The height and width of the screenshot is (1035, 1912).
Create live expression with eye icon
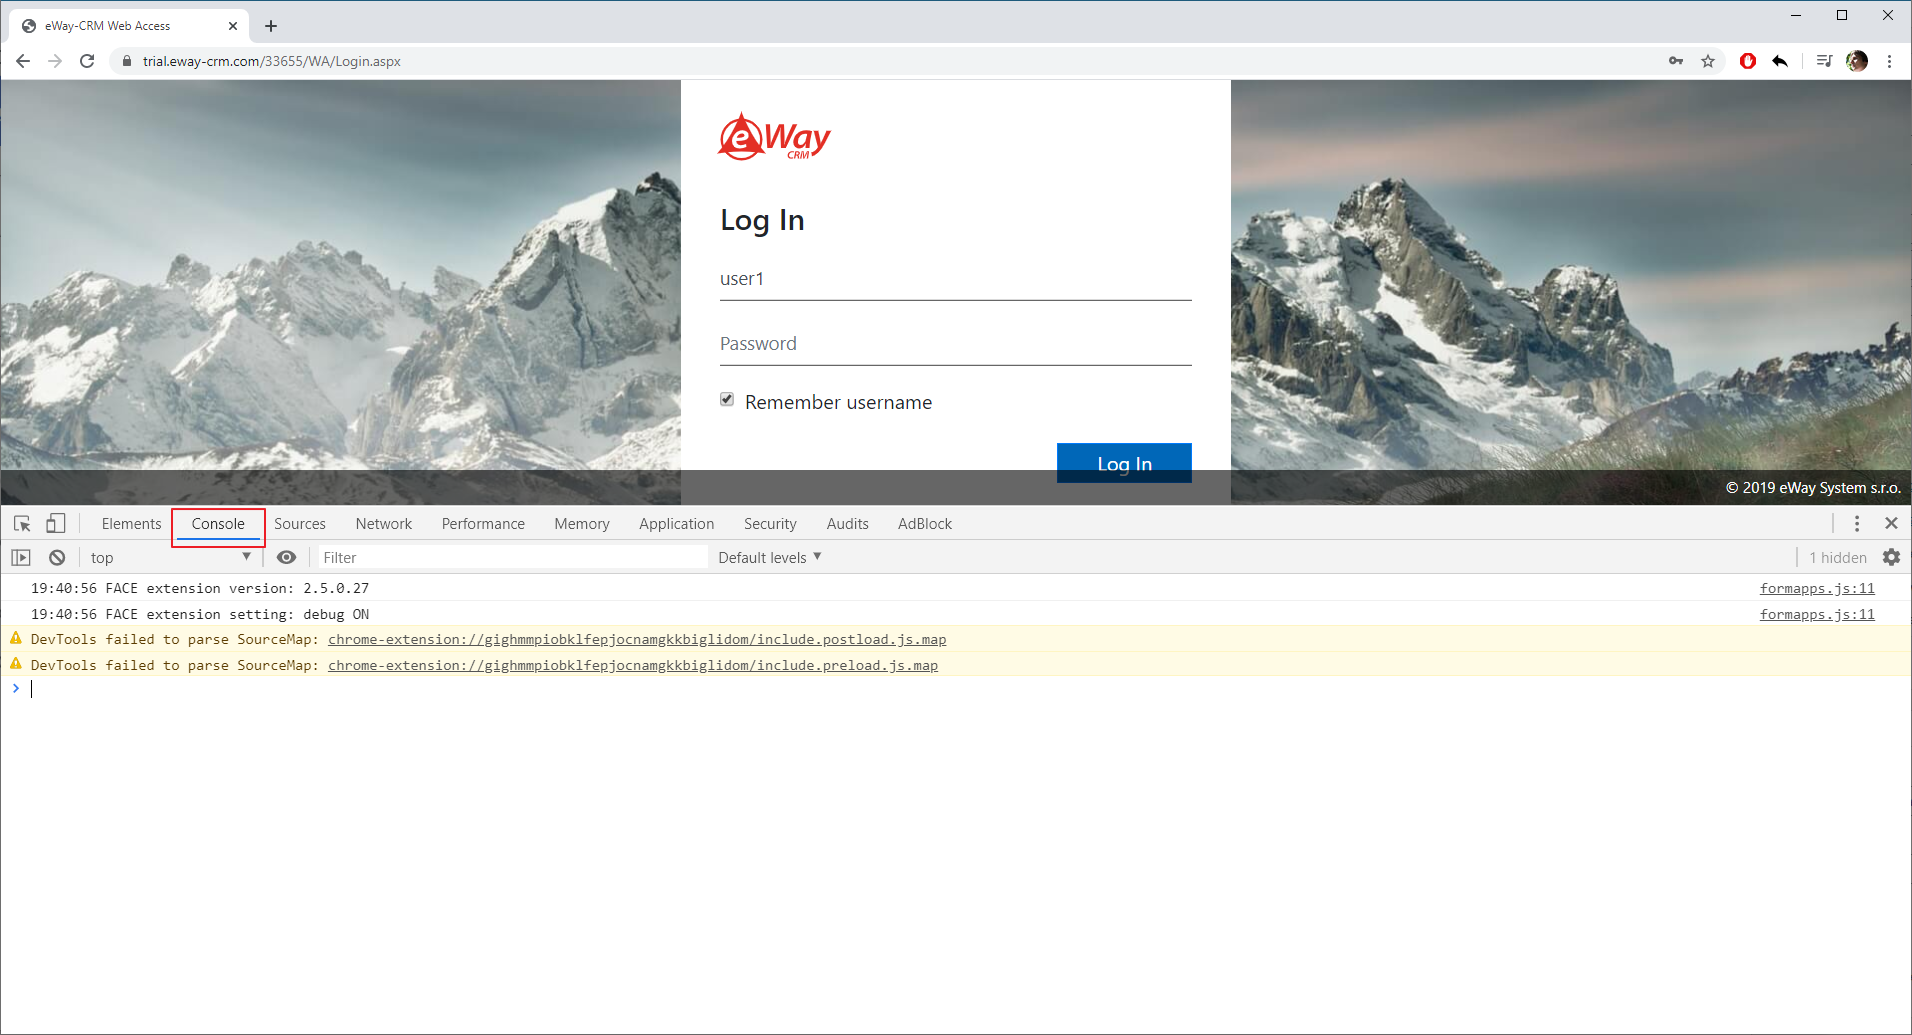(x=286, y=557)
